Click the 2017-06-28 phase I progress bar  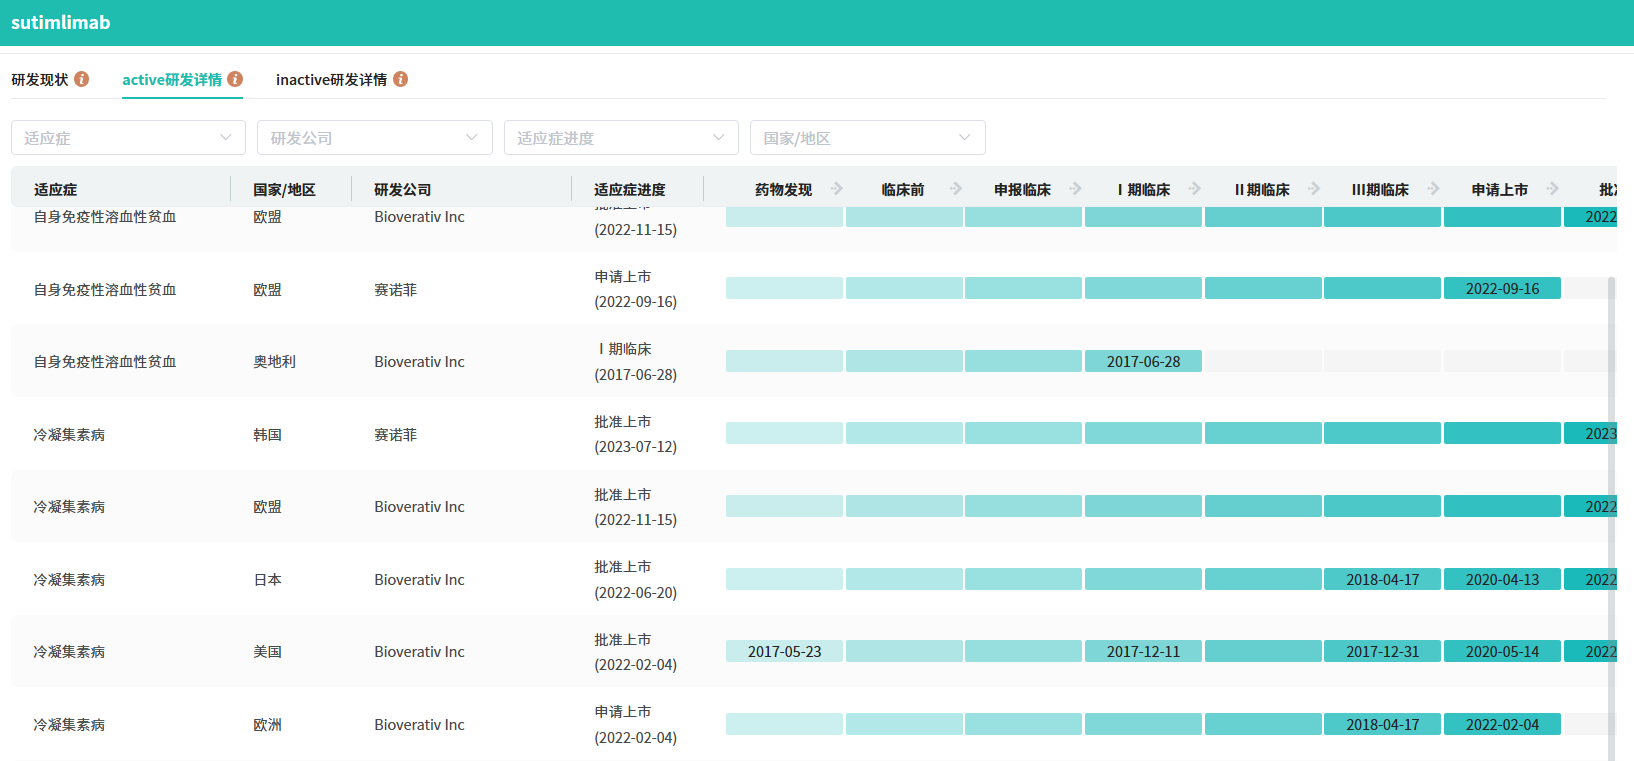(x=1143, y=361)
